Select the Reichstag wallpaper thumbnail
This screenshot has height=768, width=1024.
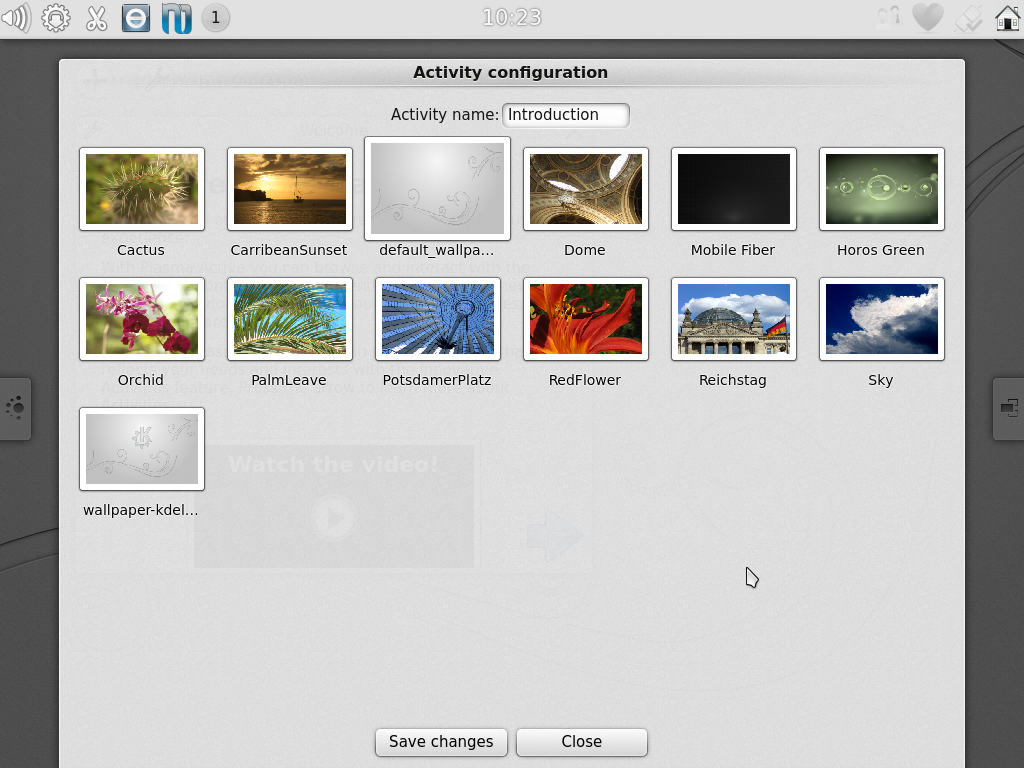734,319
